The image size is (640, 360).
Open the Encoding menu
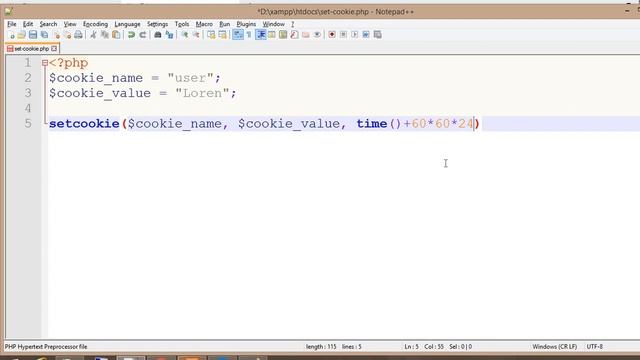[x=95, y=24]
